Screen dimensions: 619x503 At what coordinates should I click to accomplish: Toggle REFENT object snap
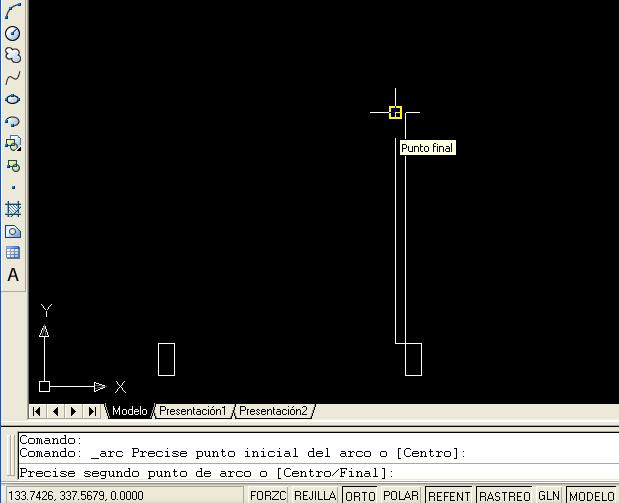[449, 495]
